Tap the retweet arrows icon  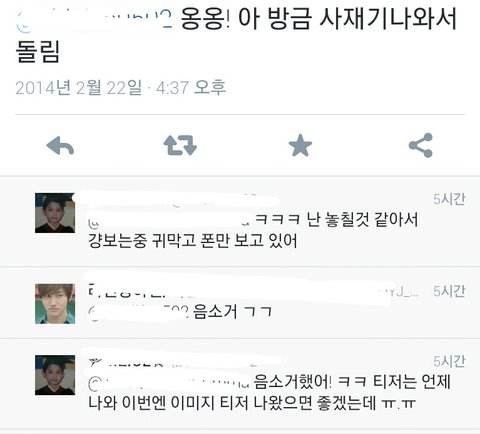coord(180,145)
